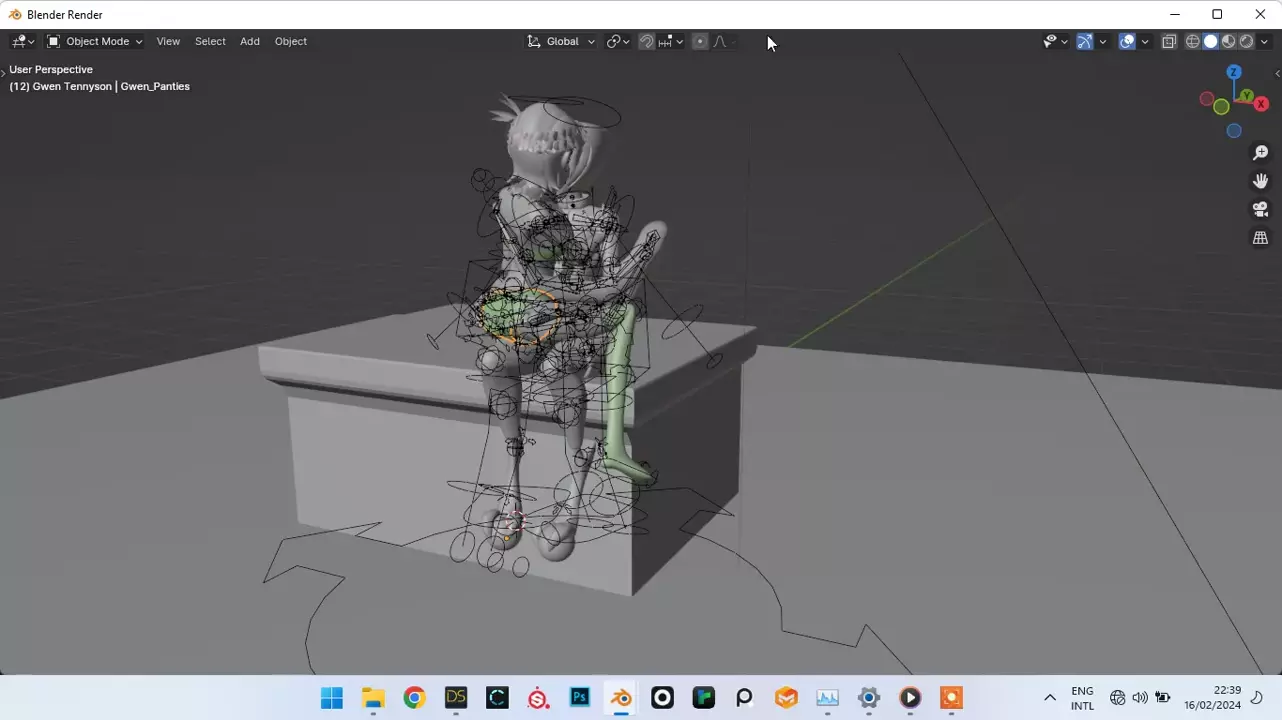Viewport: 1282px width, 720px height.
Task: Open the Object menu
Action: click(x=291, y=42)
